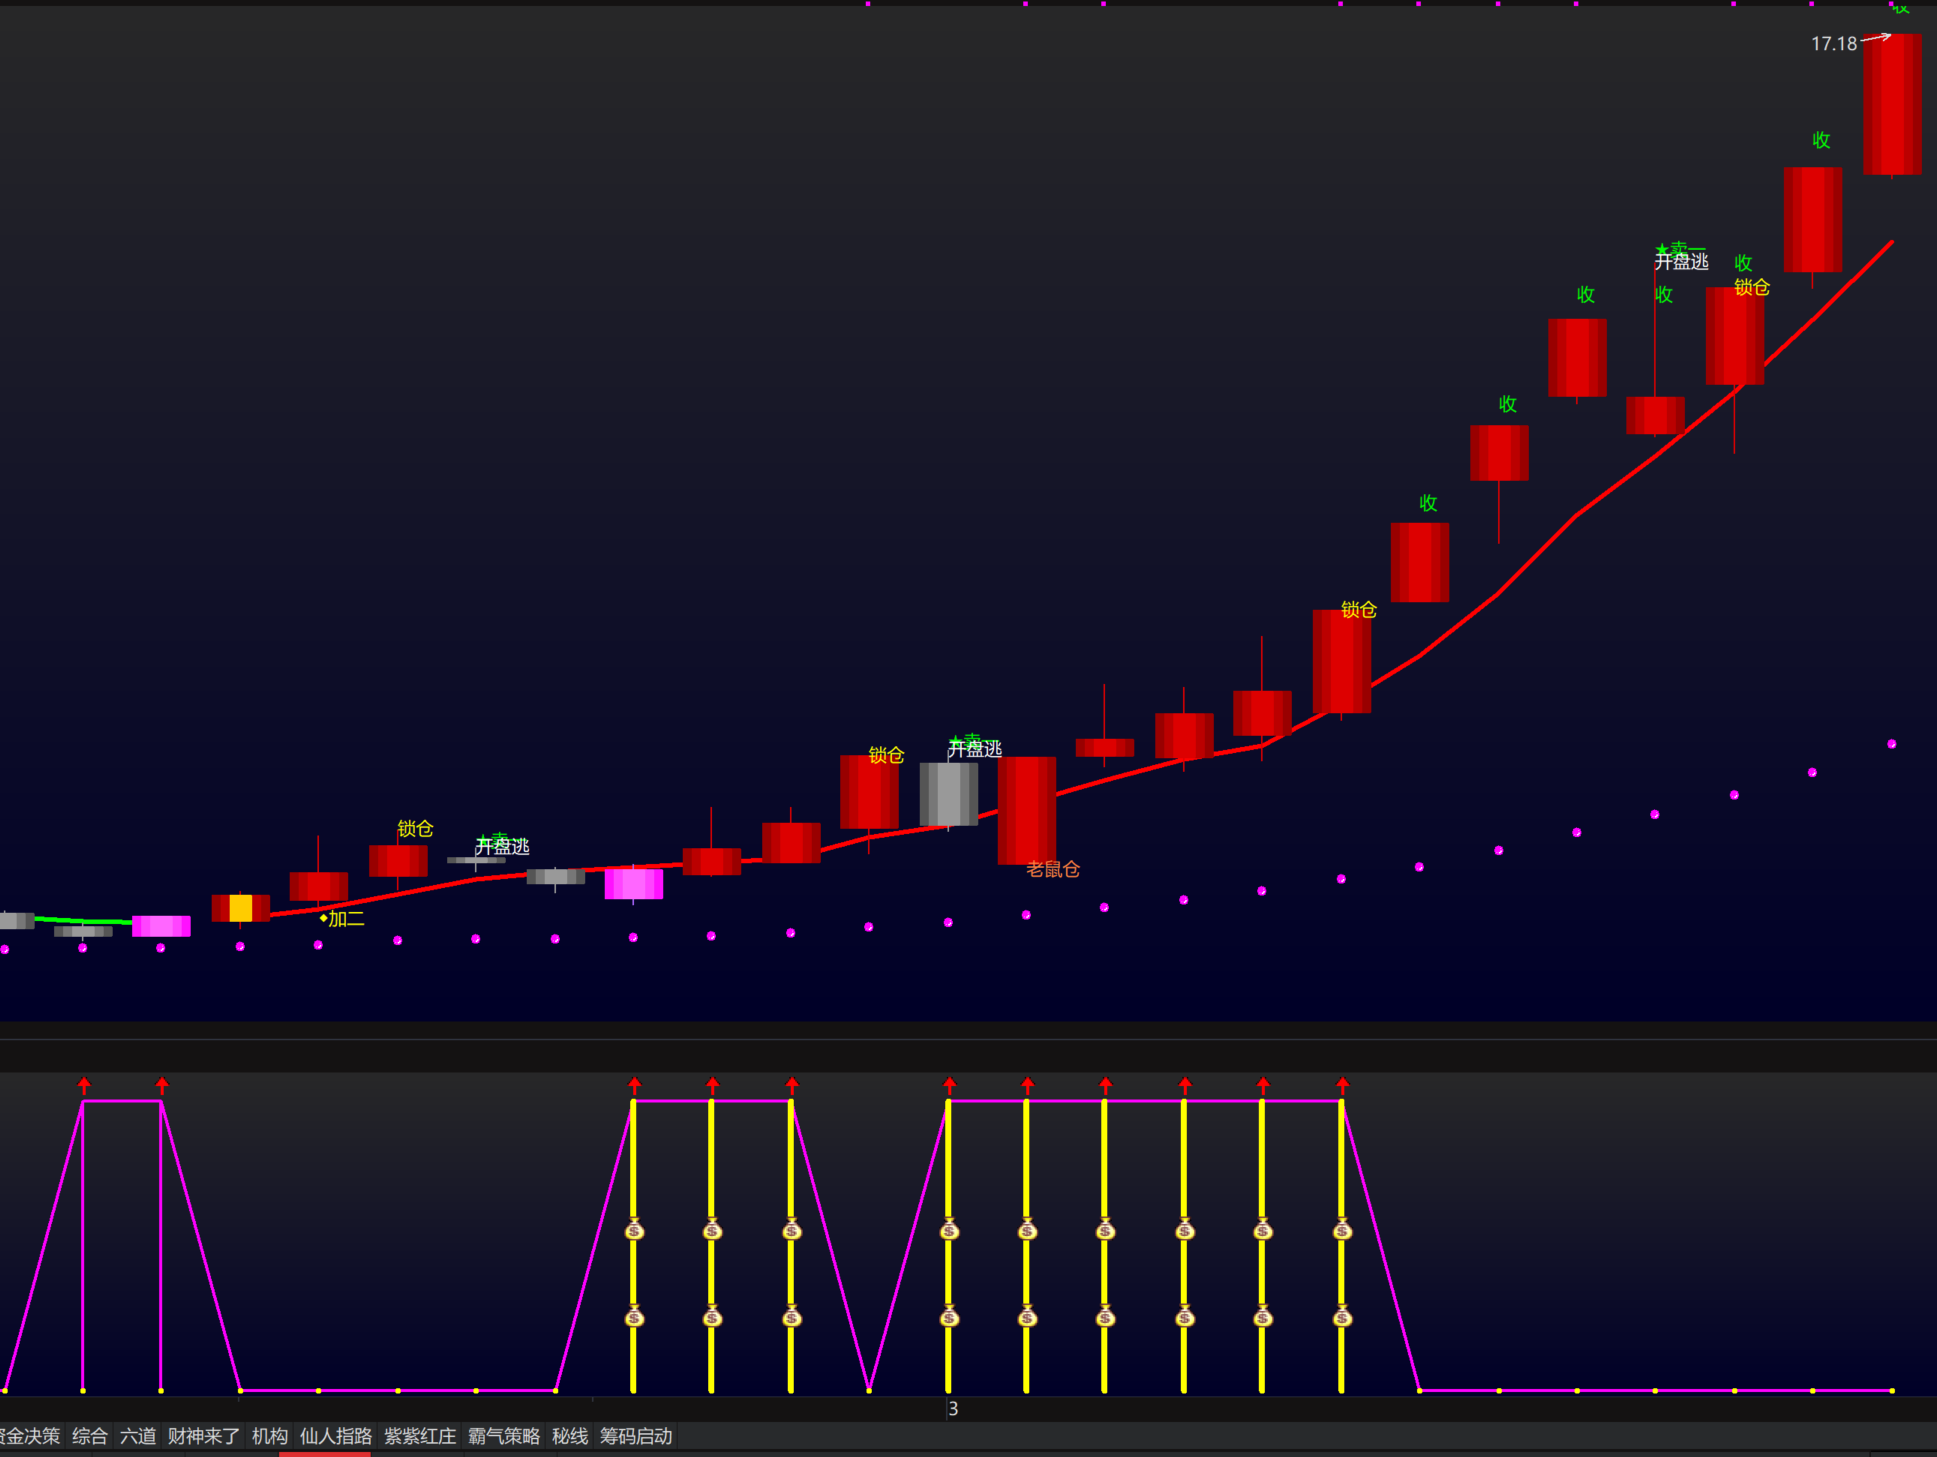This screenshot has width=1937, height=1457.
Task: Switch to the 资金决策 indicator tab
Action: (30, 1436)
